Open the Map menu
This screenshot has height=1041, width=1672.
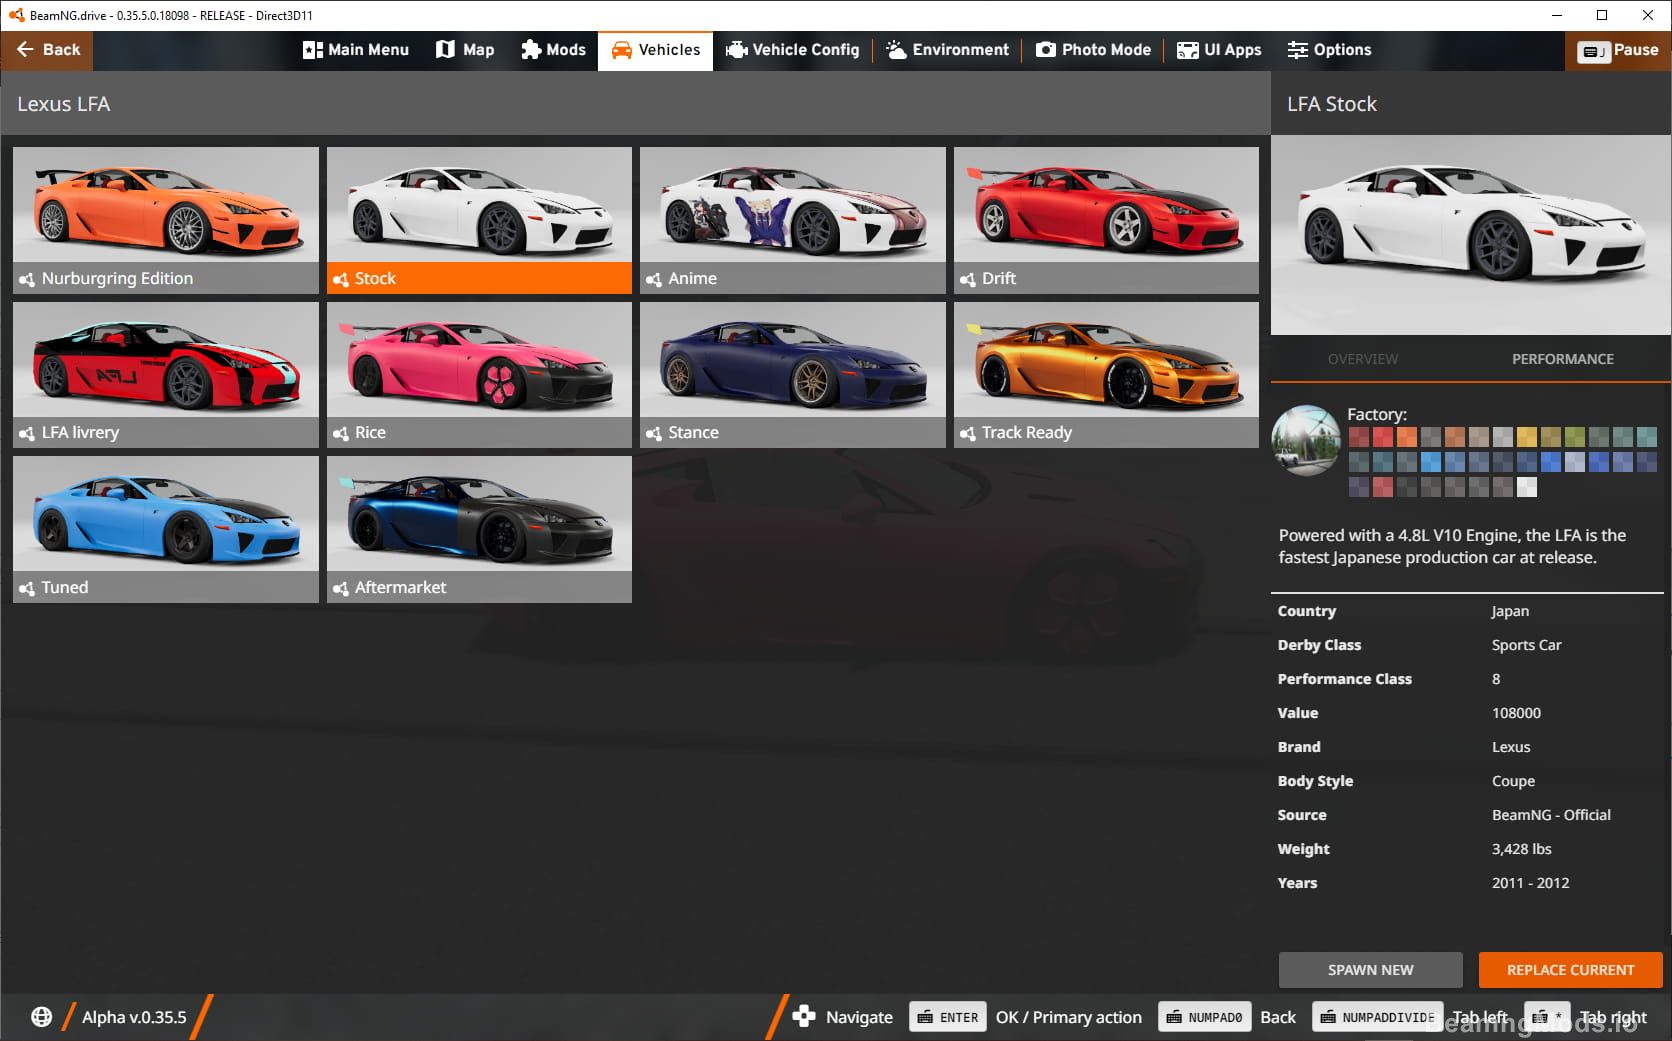point(465,50)
